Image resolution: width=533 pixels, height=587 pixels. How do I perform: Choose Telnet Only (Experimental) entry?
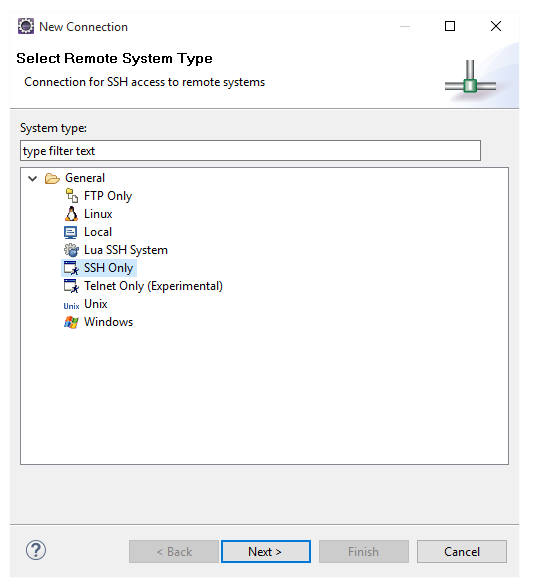coord(153,286)
